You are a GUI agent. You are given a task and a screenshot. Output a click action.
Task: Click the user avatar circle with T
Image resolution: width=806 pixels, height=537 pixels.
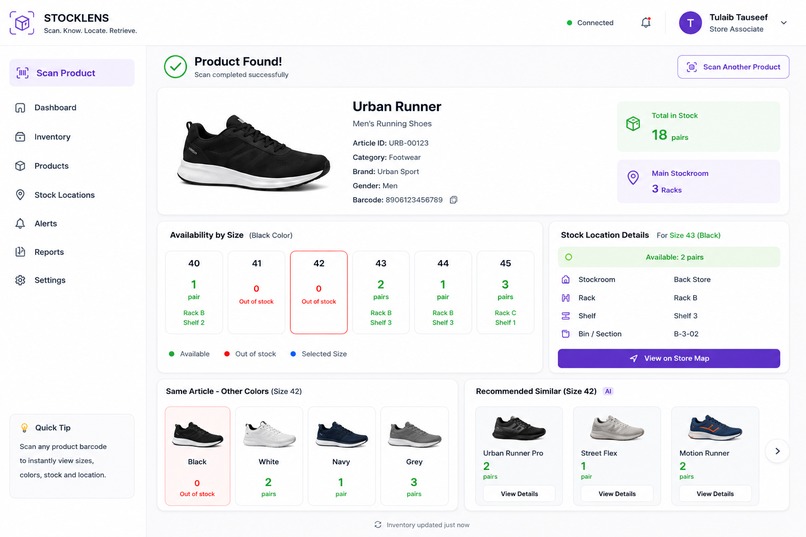coord(690,23)
